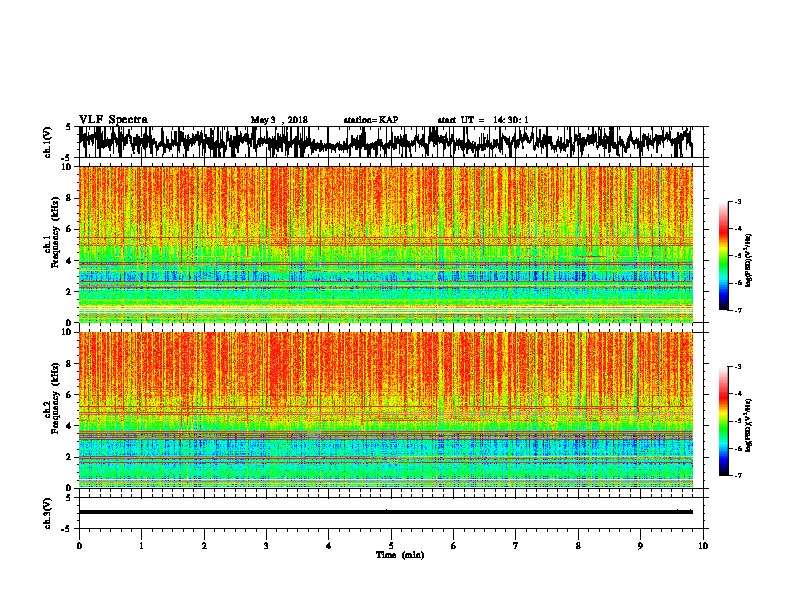Click the "start UT = 14:30:1" header text
Image resolution: width=792 pixels, height=612 pixels.
pos(483,120)
